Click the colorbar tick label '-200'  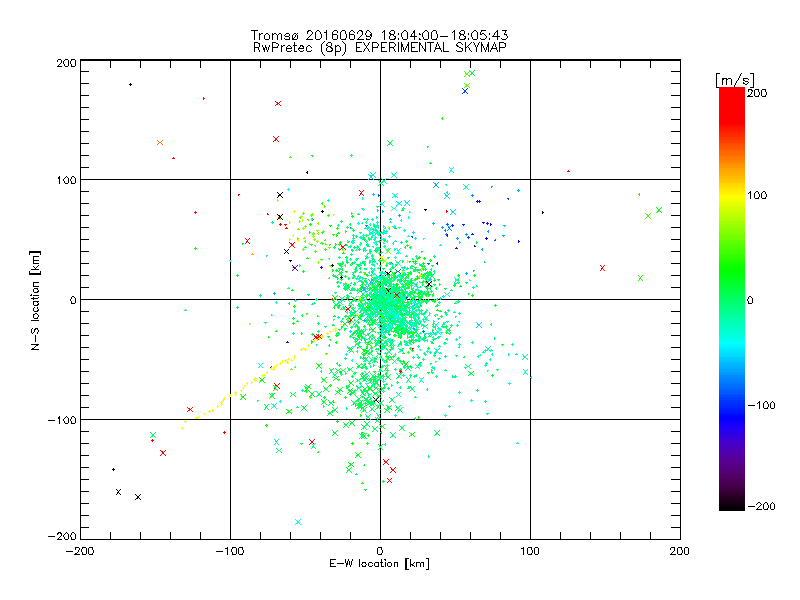coord(762,506)
